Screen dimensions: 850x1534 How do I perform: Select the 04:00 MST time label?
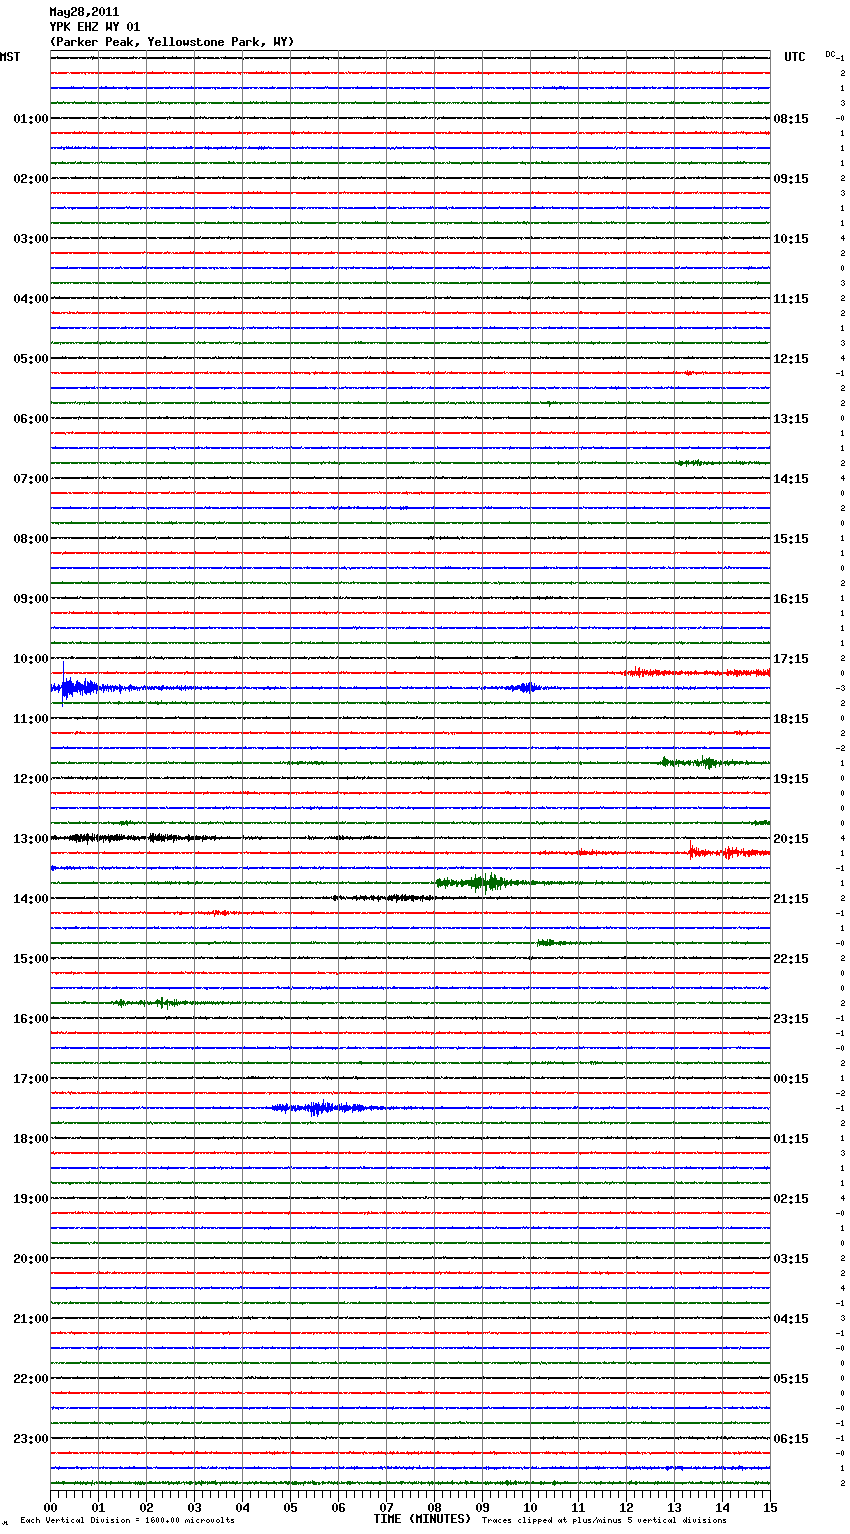click(x=30, y=299)
